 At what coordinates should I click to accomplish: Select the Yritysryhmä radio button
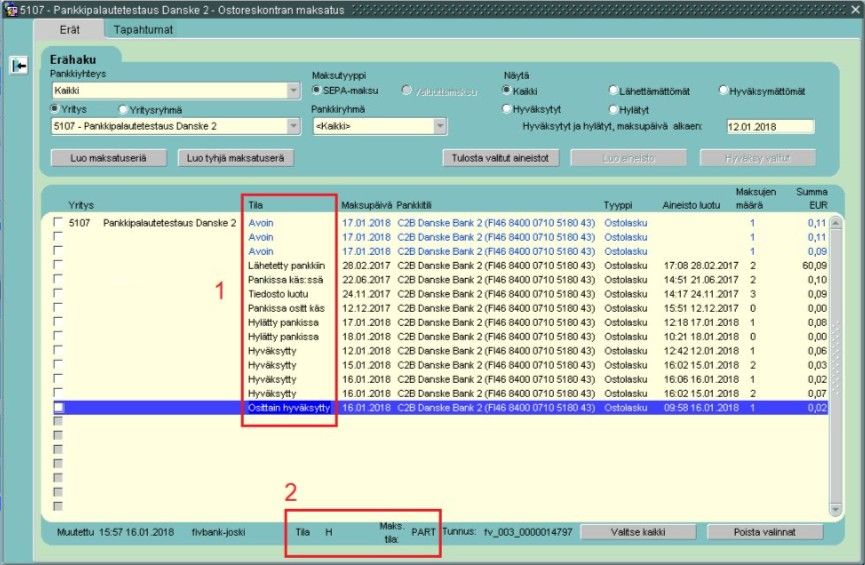(122, 110)
